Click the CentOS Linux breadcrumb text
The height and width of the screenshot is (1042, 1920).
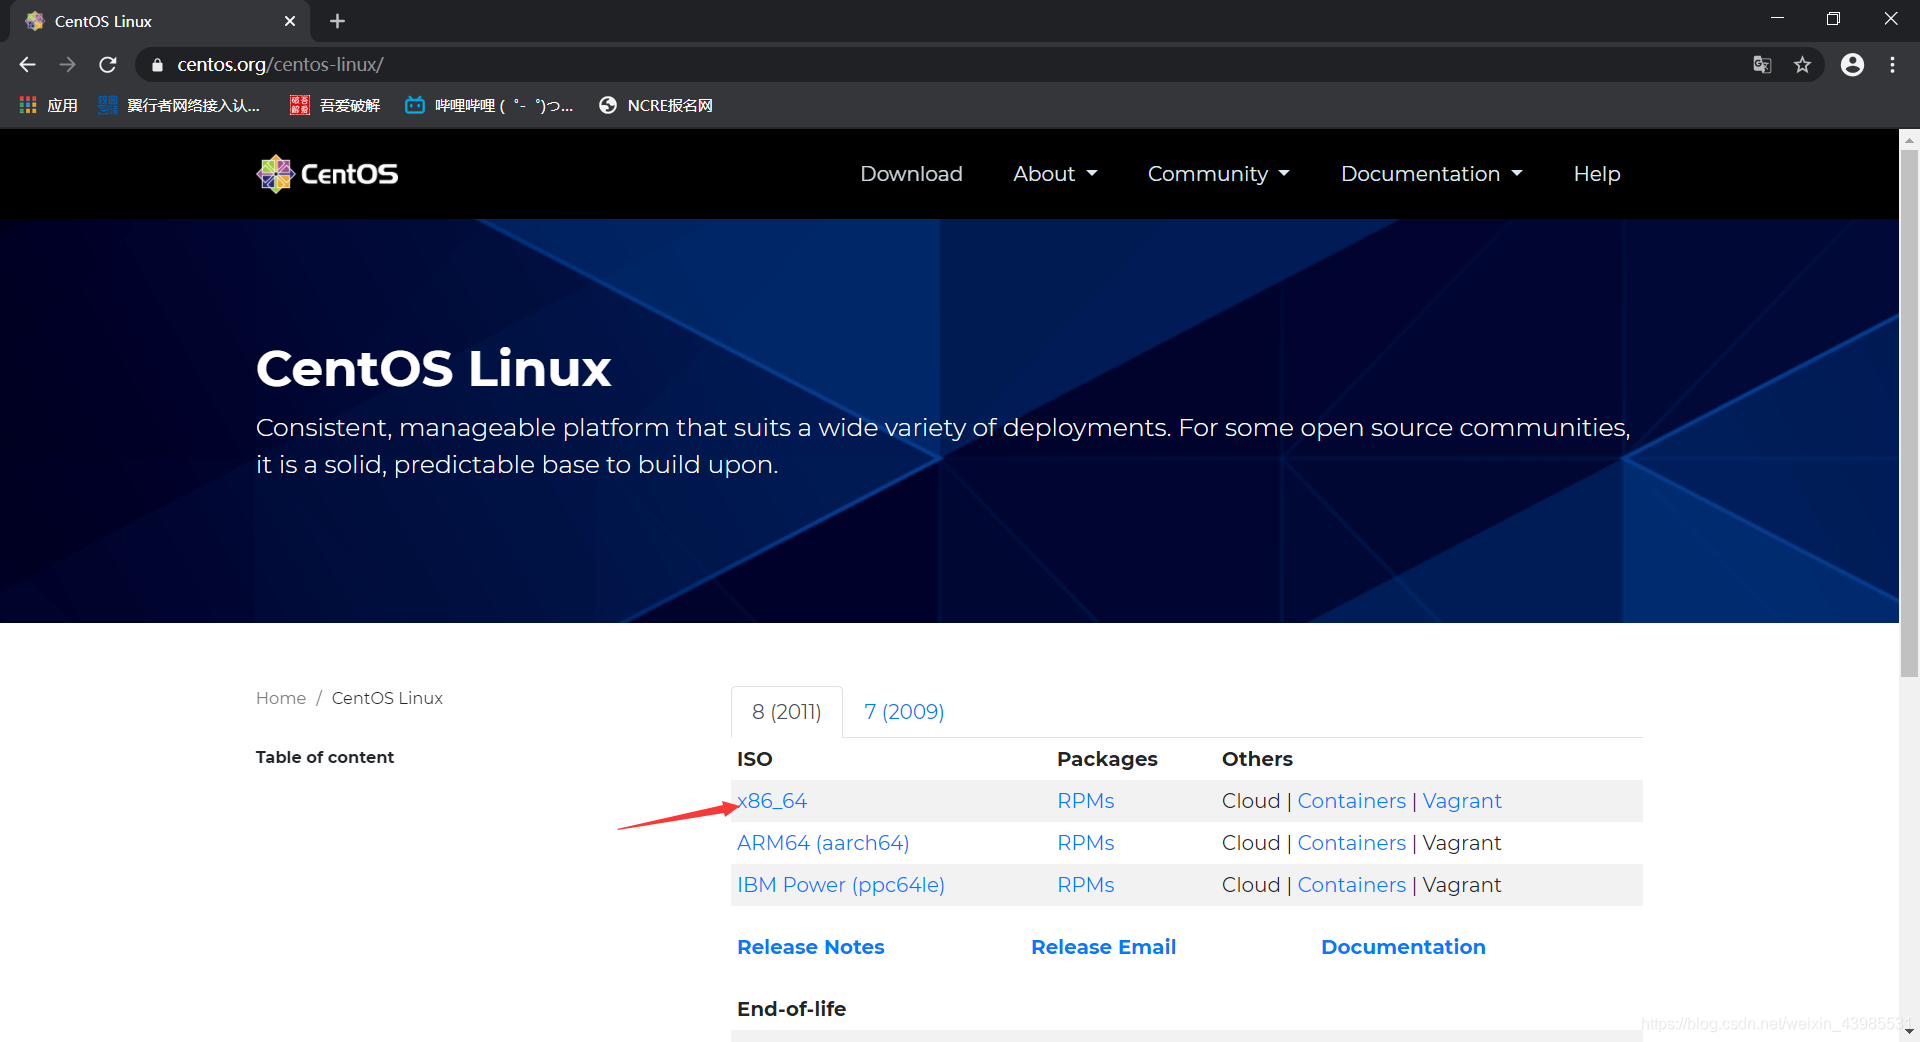click(x=387, y=698)
